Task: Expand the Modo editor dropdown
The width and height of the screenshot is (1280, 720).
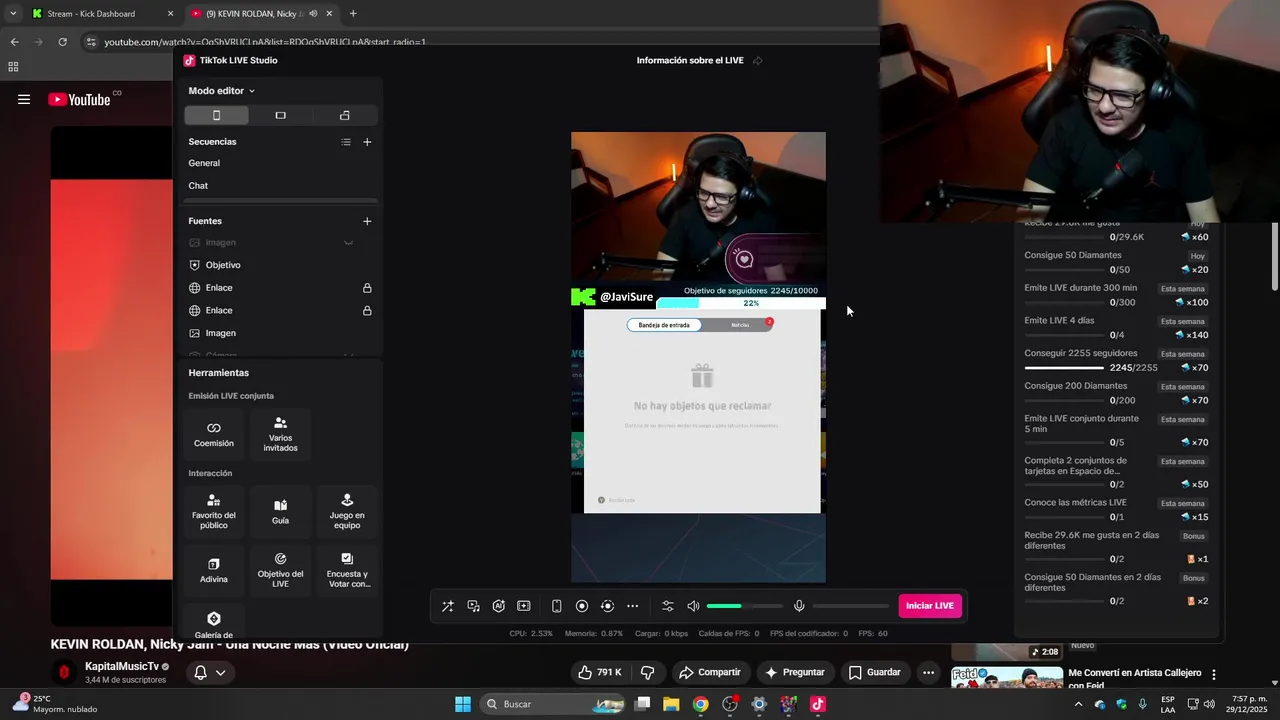Action: [221, 91]
